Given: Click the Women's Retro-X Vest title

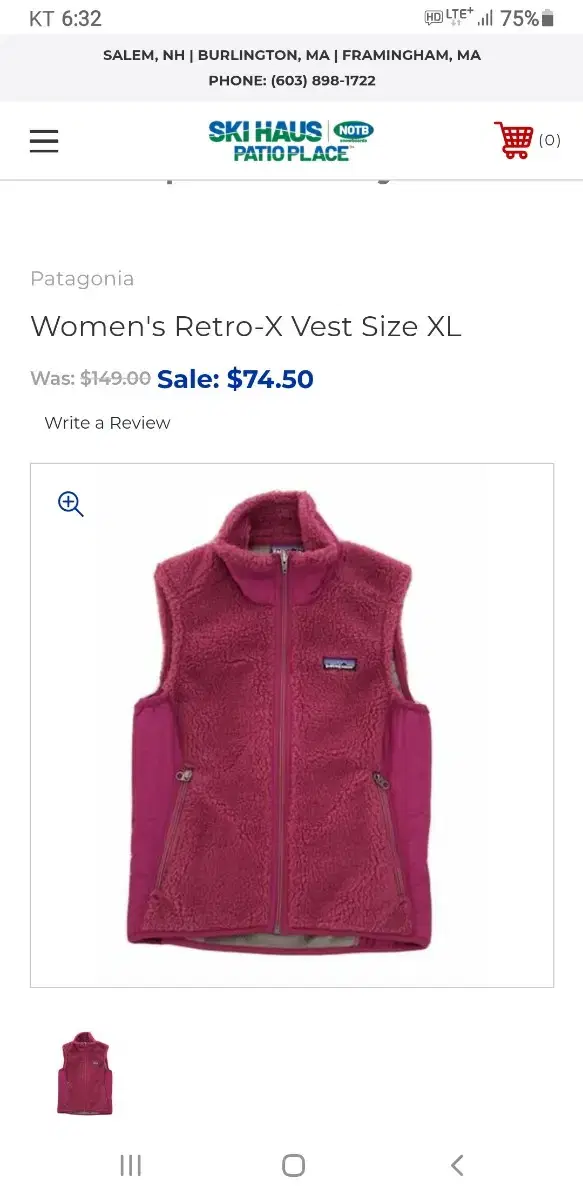Looking at the screenshot, I should 246,326.
